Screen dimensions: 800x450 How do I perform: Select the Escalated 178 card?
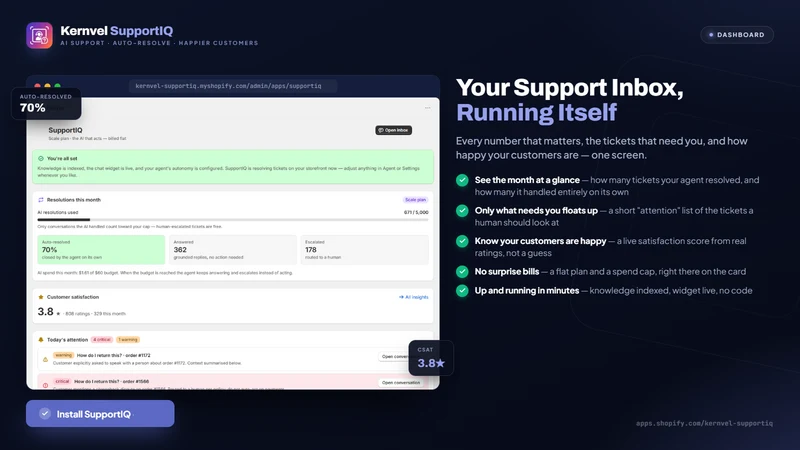tap(364, 249)
